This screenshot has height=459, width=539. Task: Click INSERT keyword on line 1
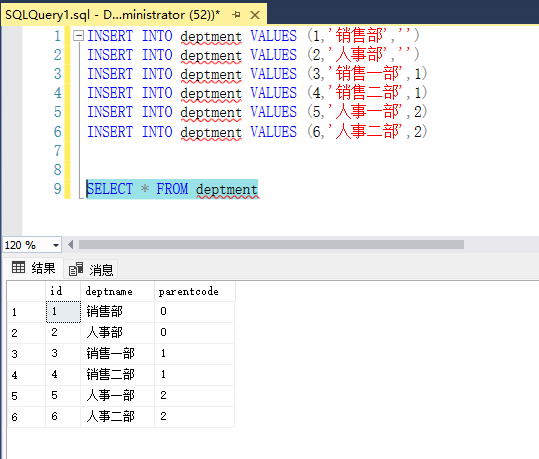pos(110,36)
